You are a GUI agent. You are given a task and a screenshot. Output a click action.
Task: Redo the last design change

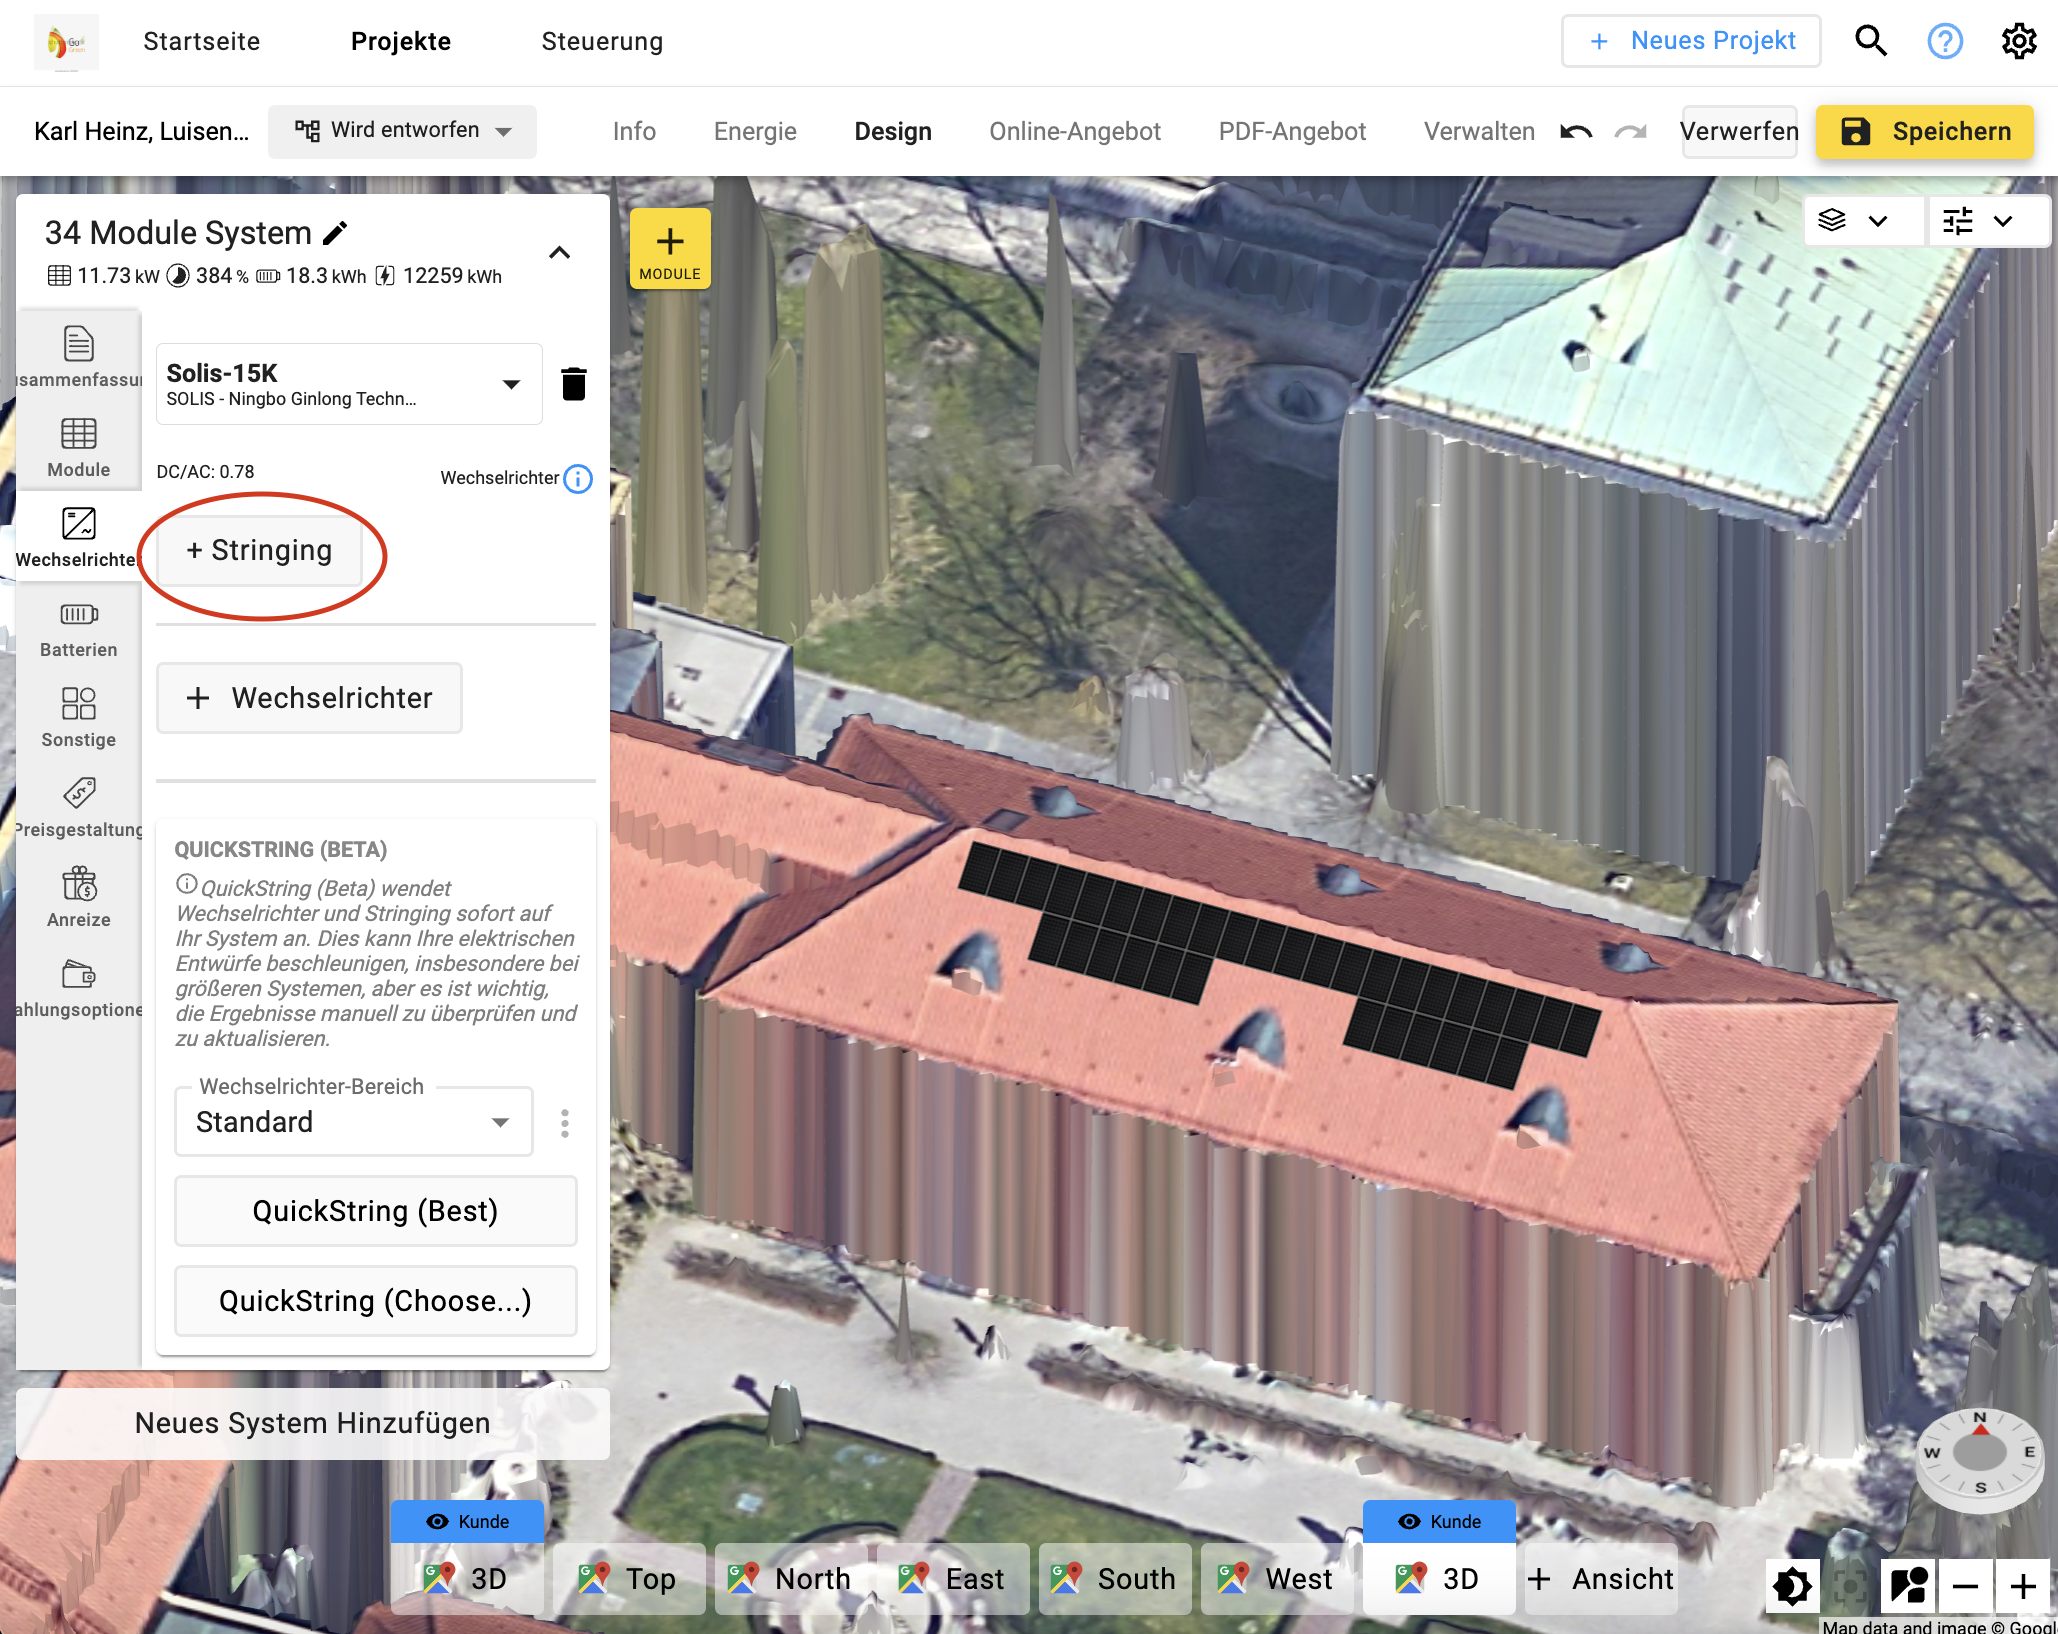point(1631,131)
